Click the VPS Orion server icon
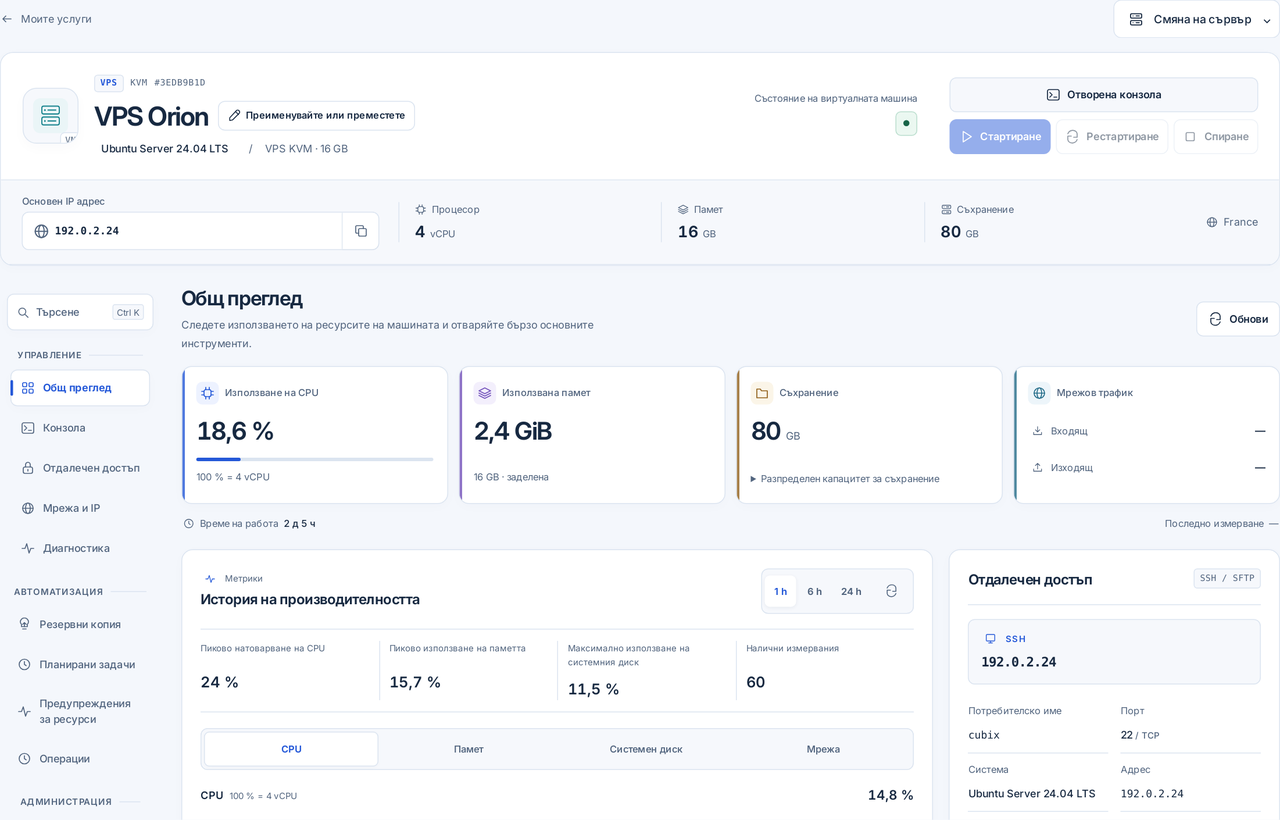Image resolution: width=1280 pixels, height=820 pixels. pos(50,115)
